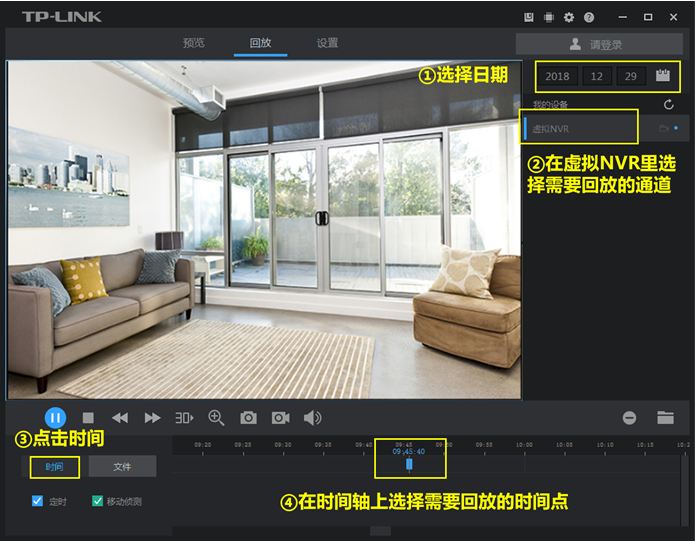
Task: Click the fast forward button
Action: click(x=152, y=418)
